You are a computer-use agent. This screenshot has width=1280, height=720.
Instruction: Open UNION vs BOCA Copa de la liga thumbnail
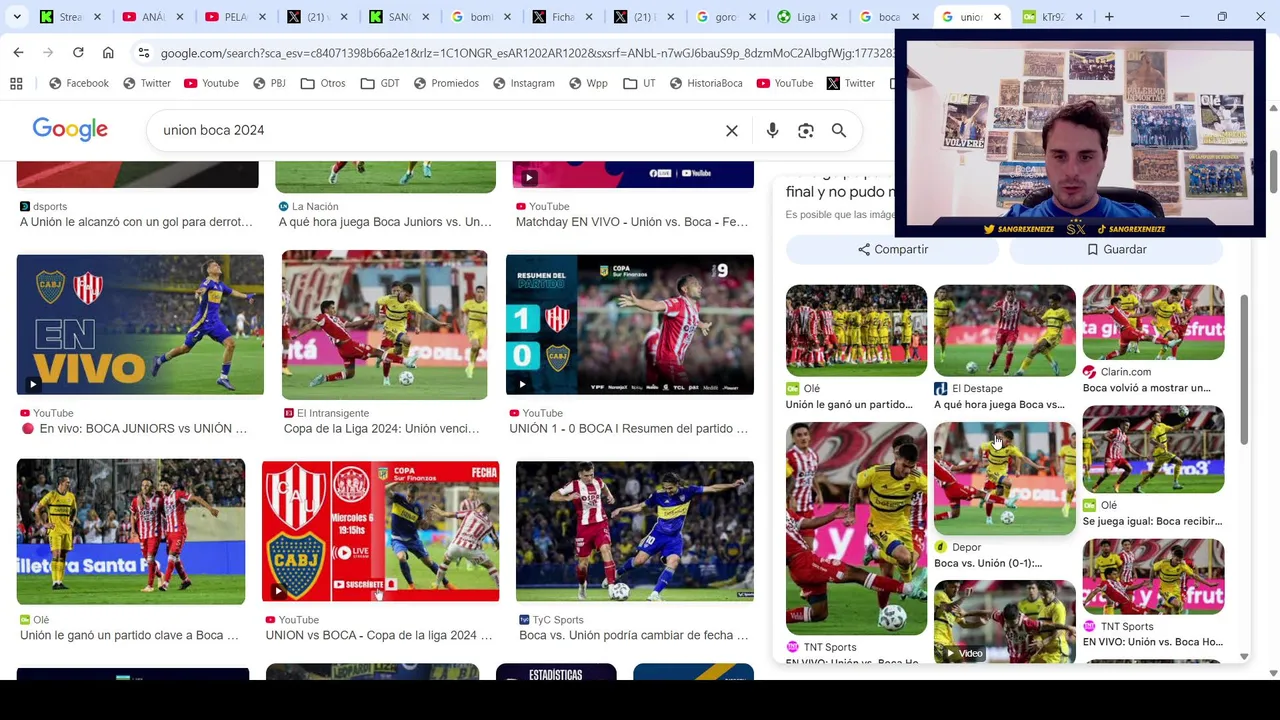coord(380,531)
